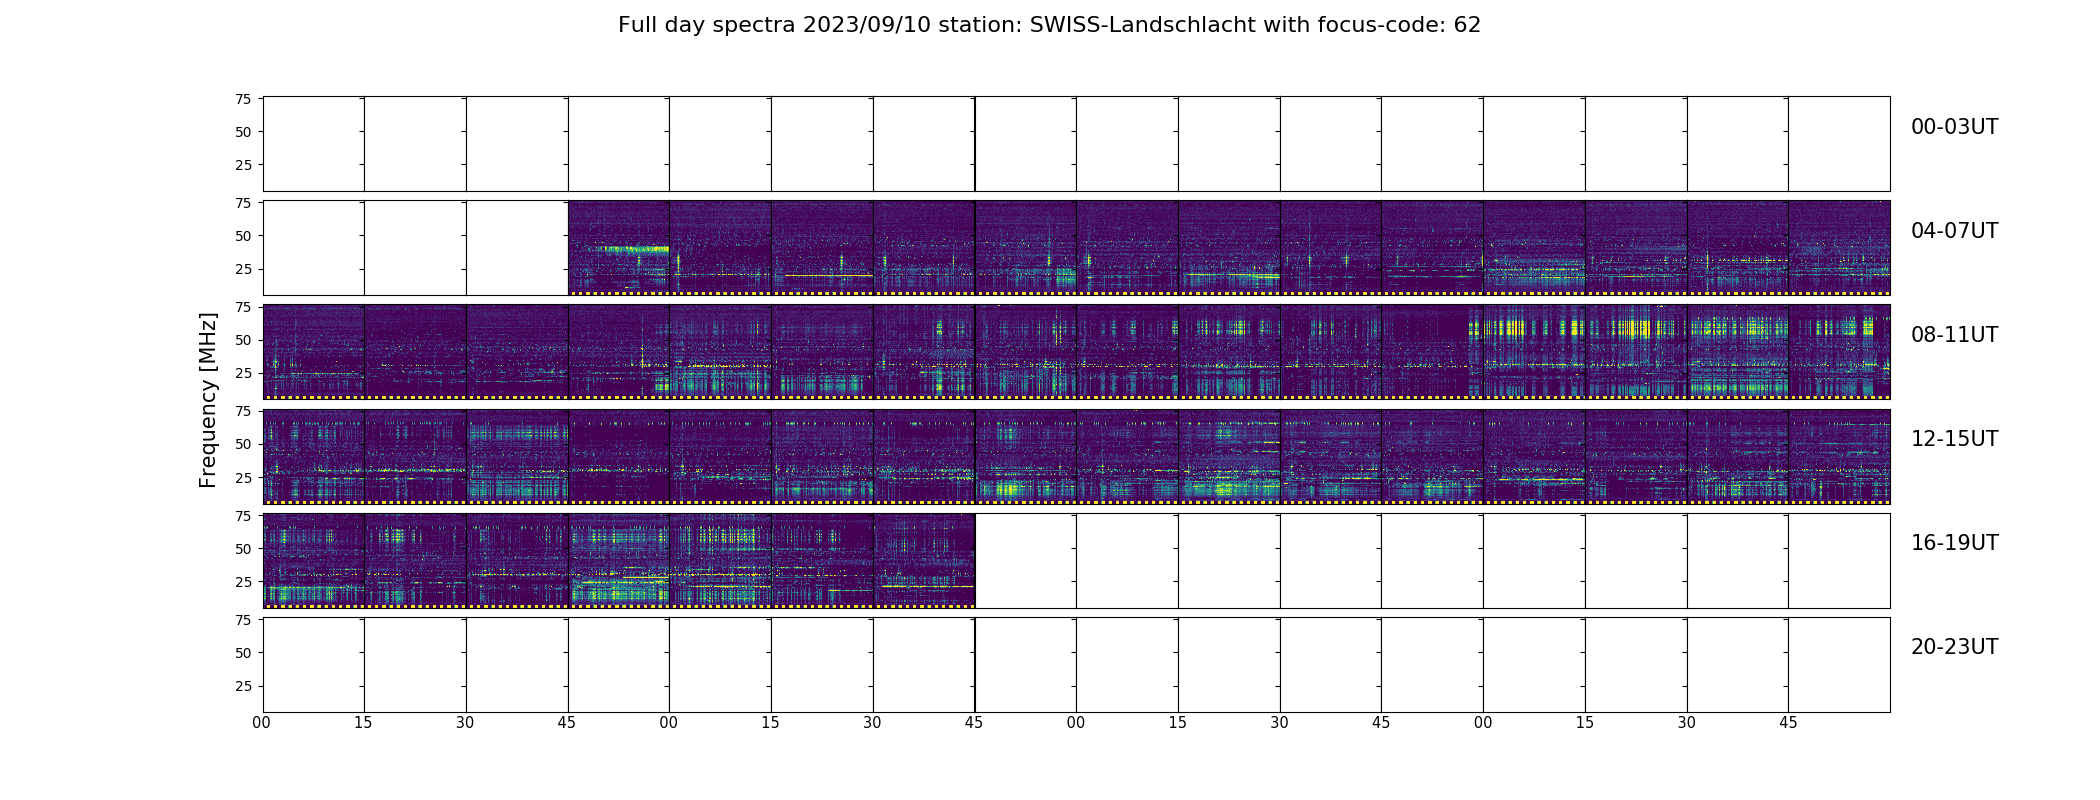Select the '75' tick of the 04-07UT row
This screenshot has height=800, width=2100.
(243, 203)
